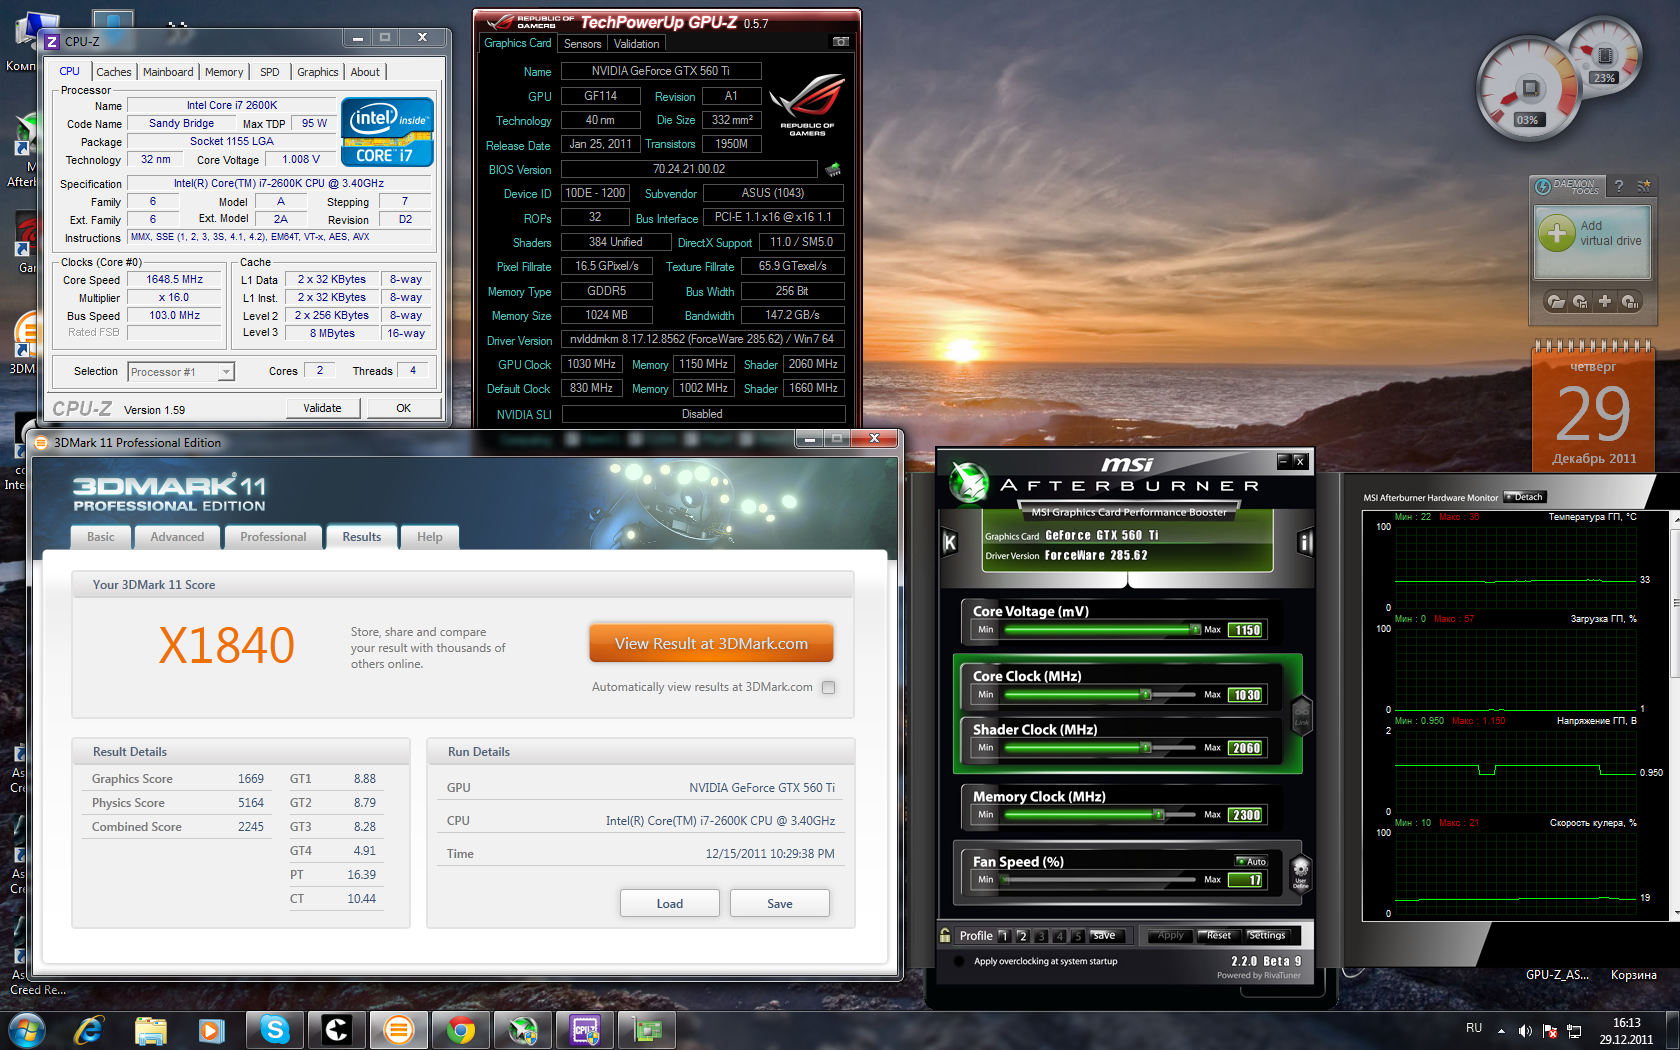Click the Memory Clock 2300 value field
This screenshot has width=1680, height=1050.
(x=1246, y=815)
